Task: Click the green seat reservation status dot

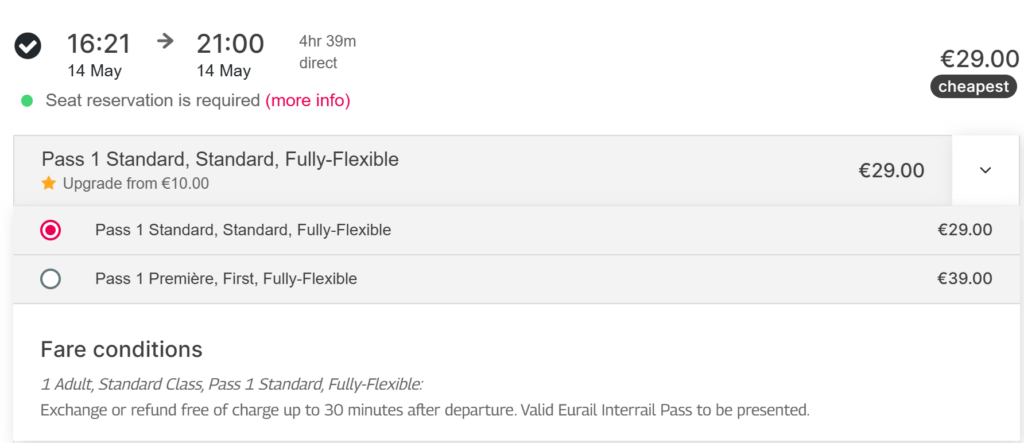Action: point(27,101)
